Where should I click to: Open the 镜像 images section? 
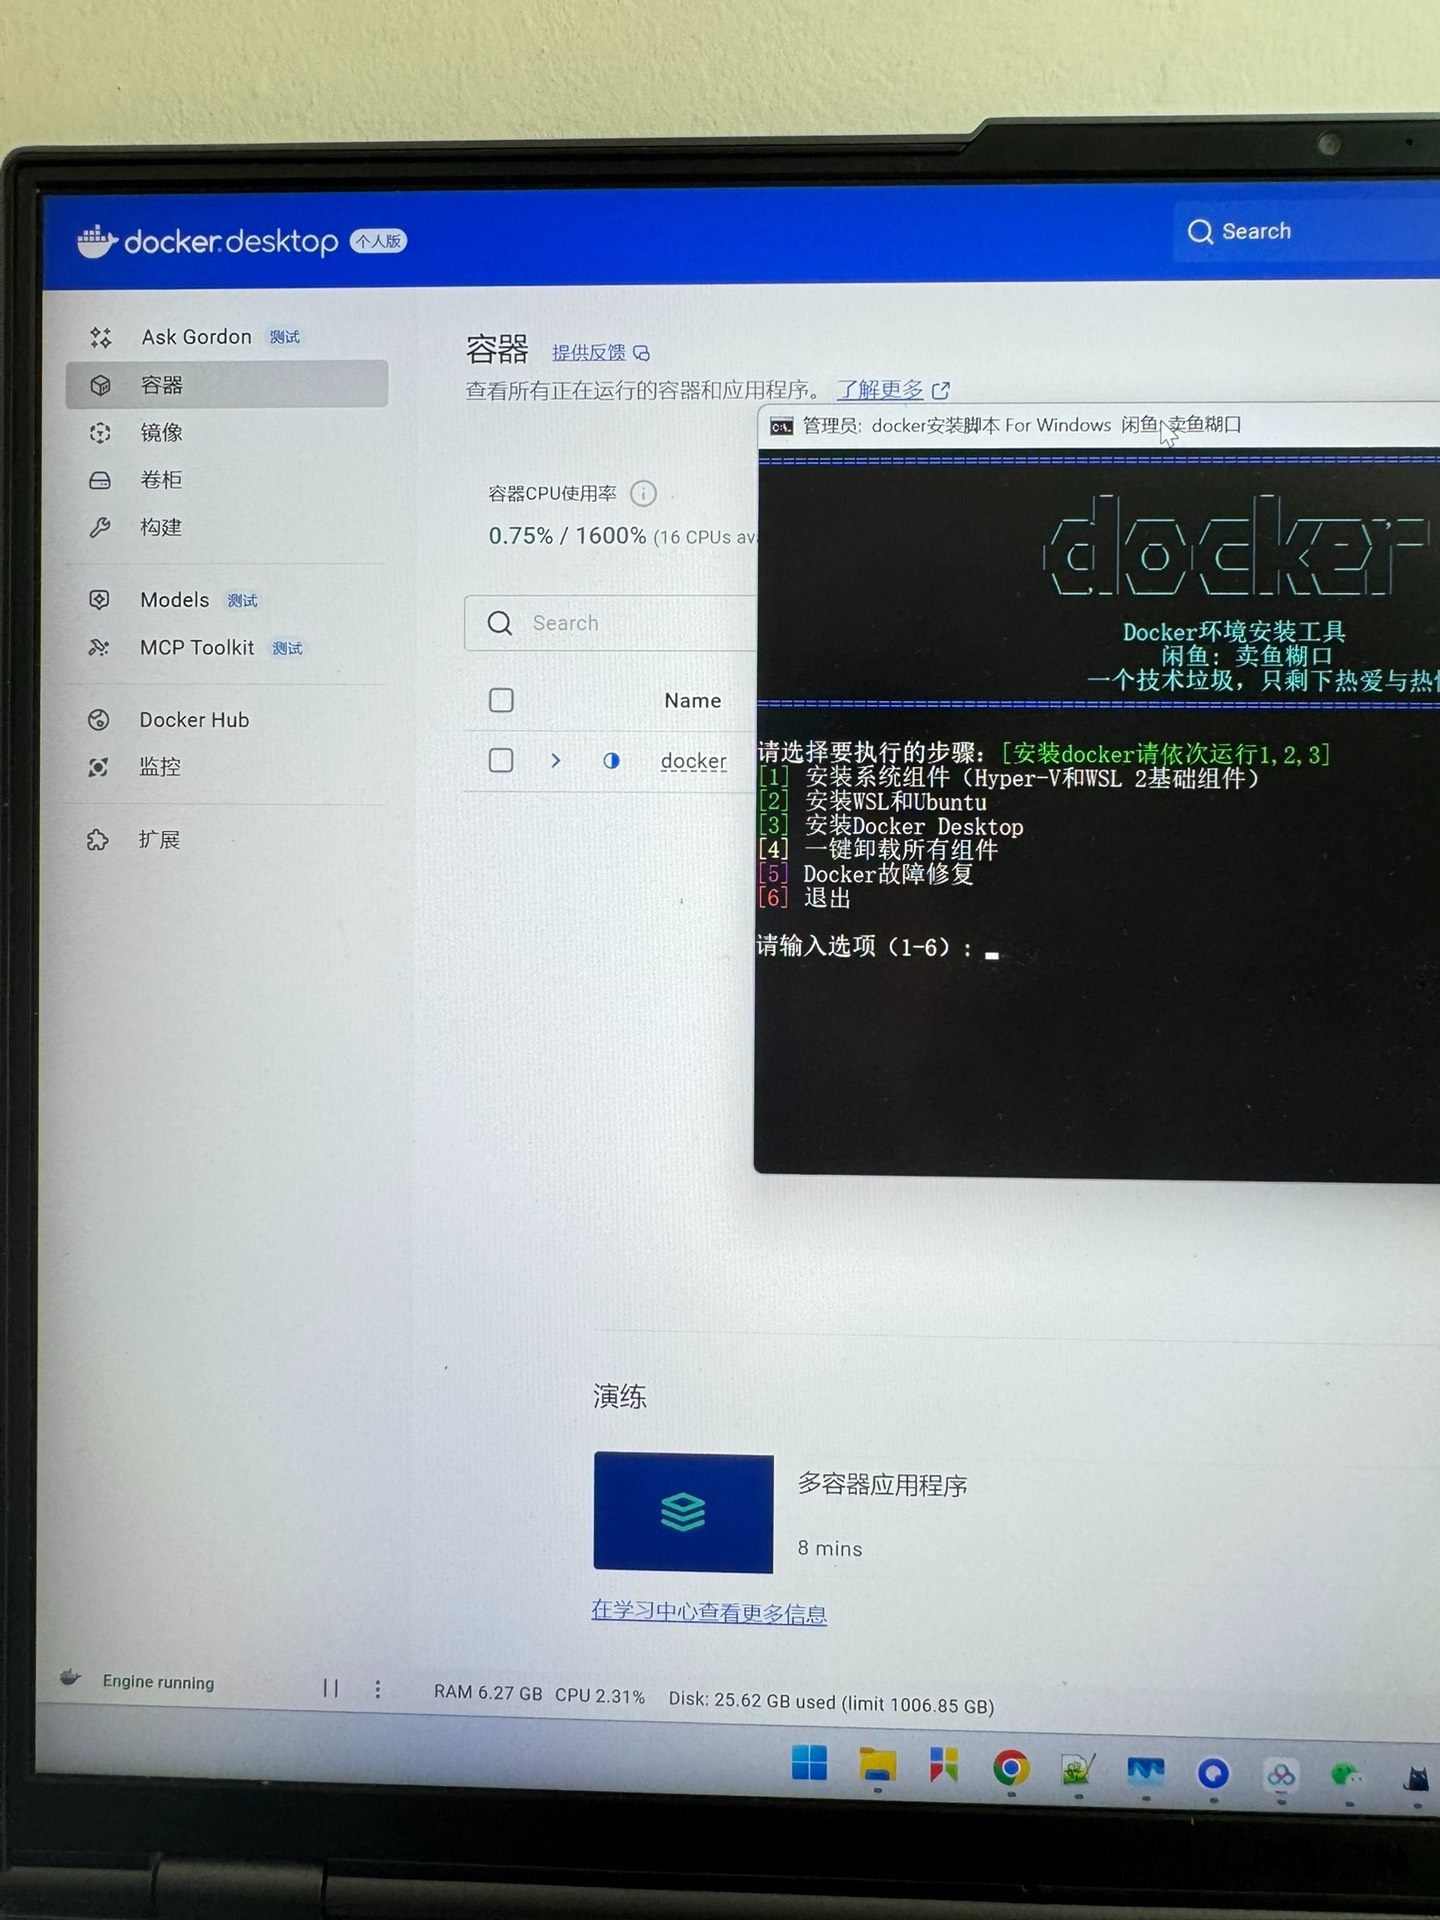point(161,432)
